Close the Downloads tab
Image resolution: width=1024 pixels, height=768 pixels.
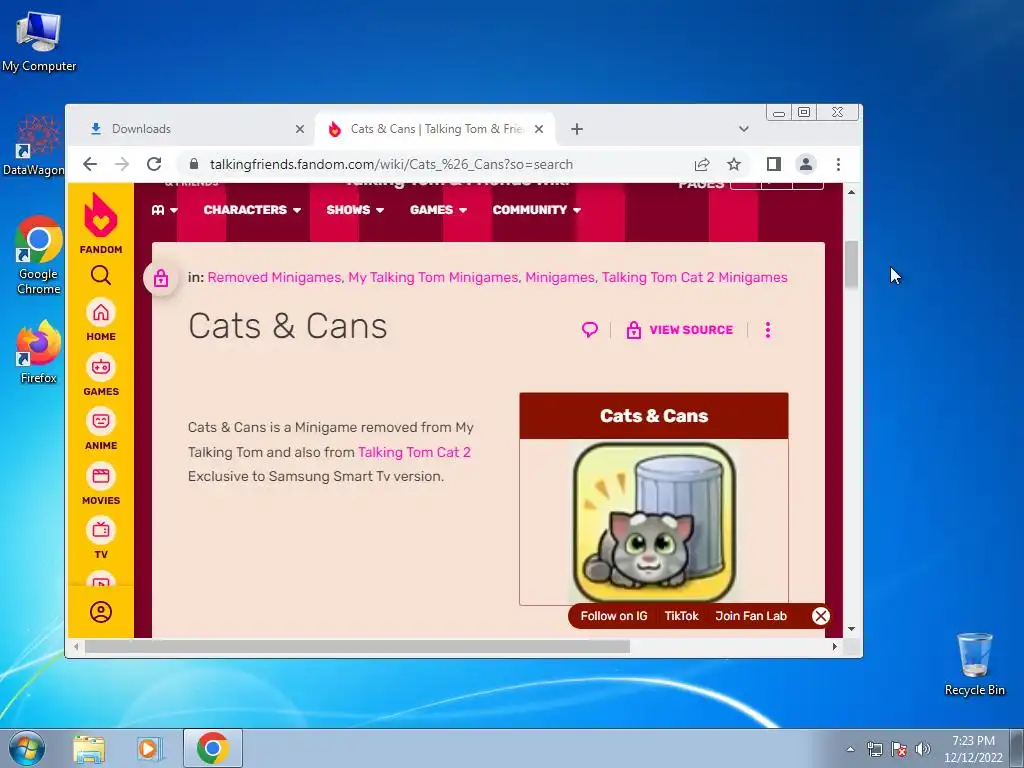(300, 129)
